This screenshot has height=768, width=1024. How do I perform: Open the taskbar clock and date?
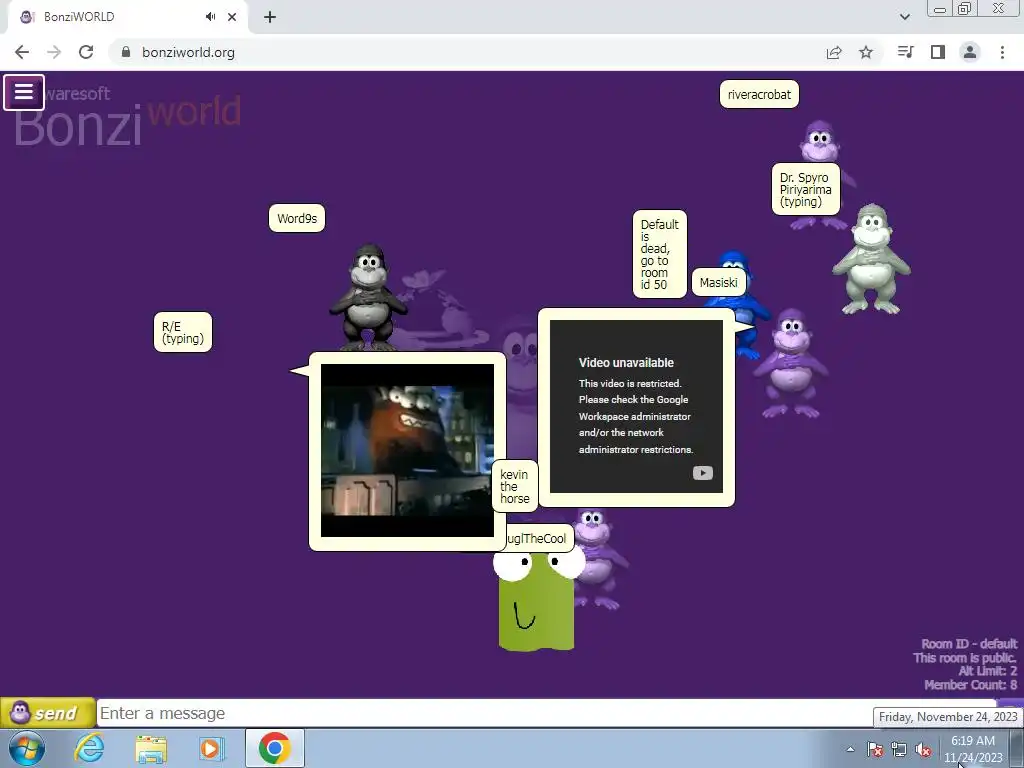click(972, 749)
